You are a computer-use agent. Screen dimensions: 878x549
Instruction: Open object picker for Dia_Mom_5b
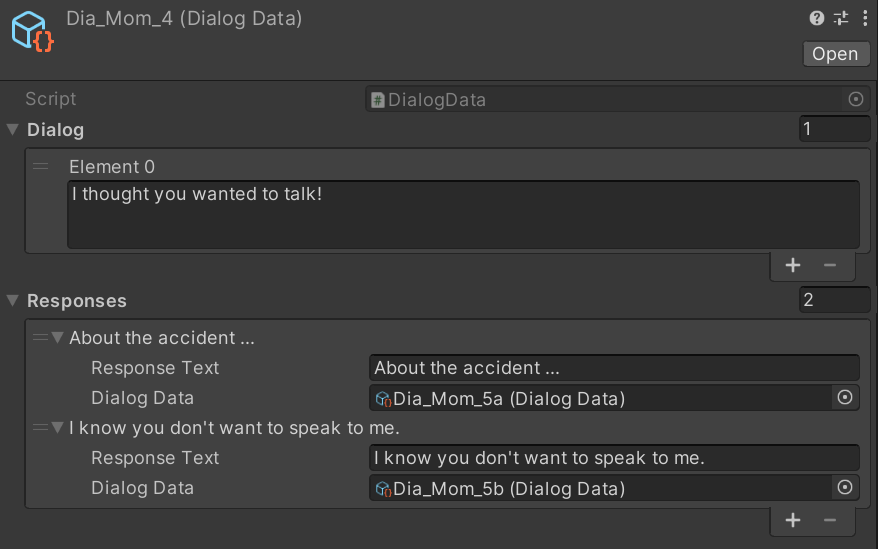[x=845, y=487]
